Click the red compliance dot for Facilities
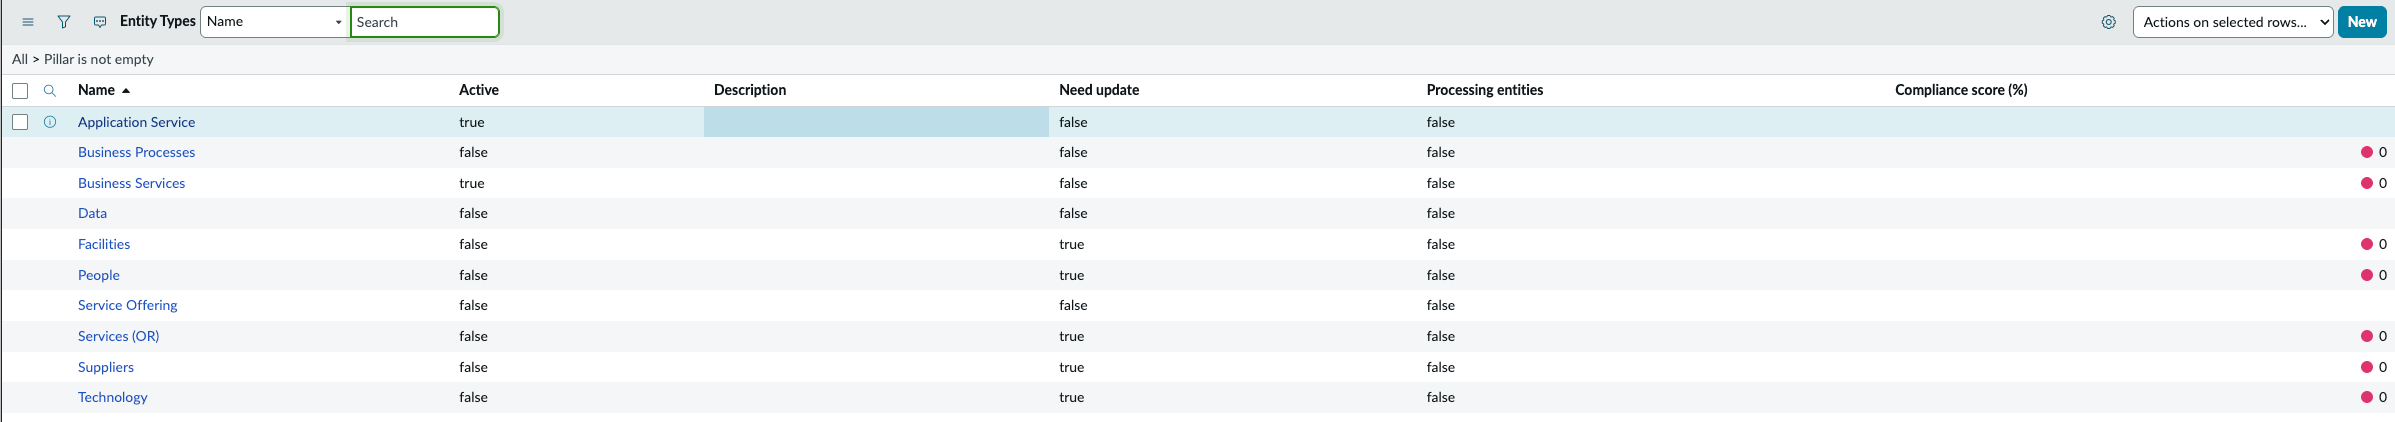 coord(2367,244)
